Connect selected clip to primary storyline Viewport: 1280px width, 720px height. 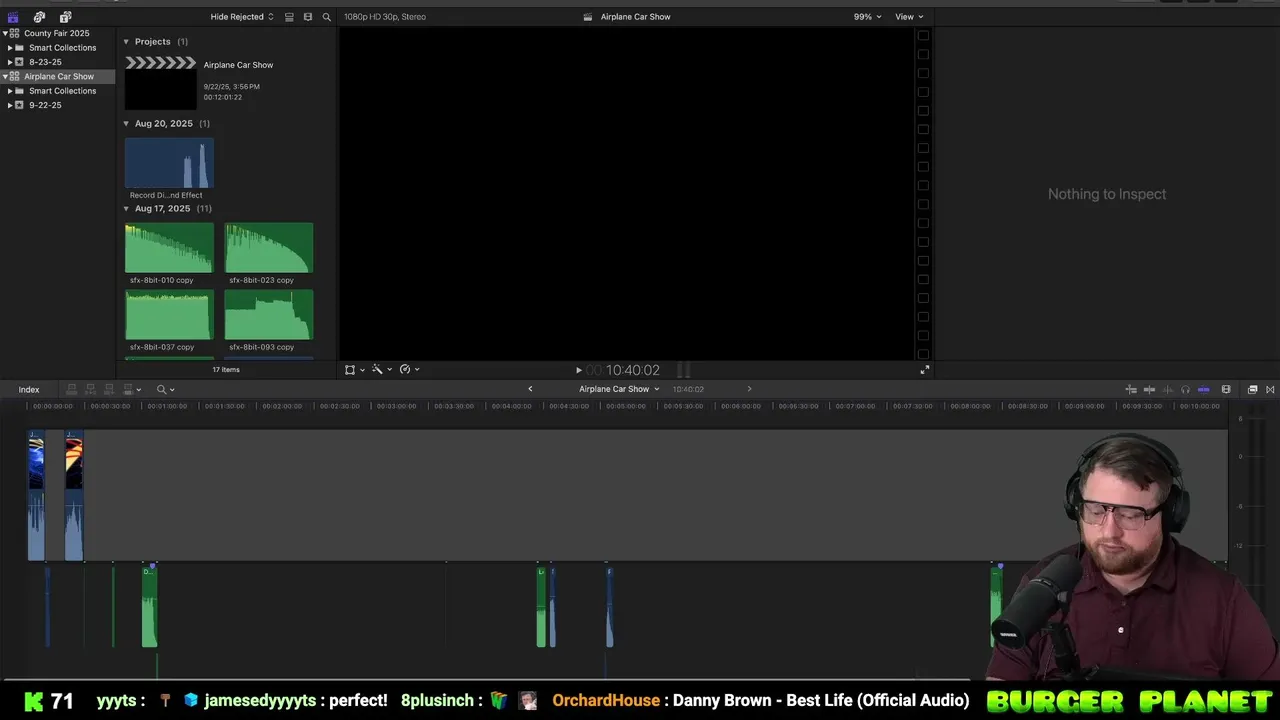[x=71, y=389]
